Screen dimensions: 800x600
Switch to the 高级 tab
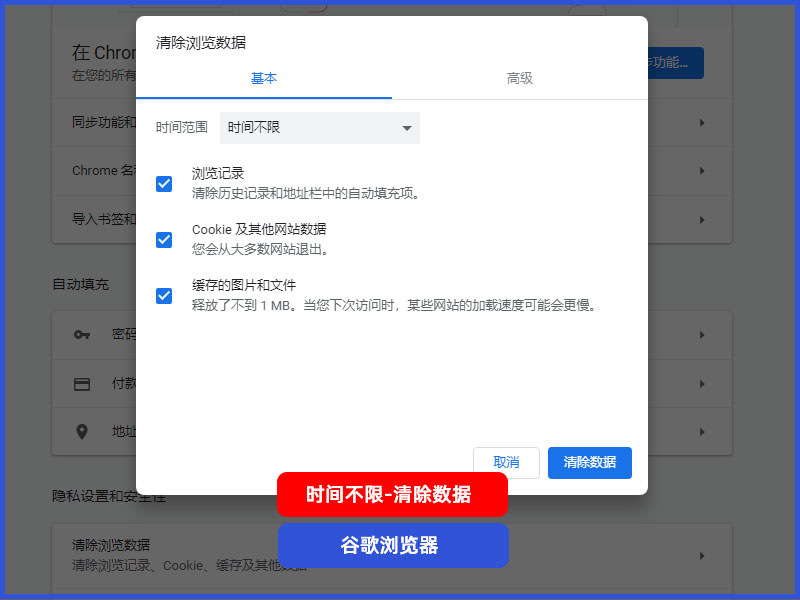click(520, 78)
